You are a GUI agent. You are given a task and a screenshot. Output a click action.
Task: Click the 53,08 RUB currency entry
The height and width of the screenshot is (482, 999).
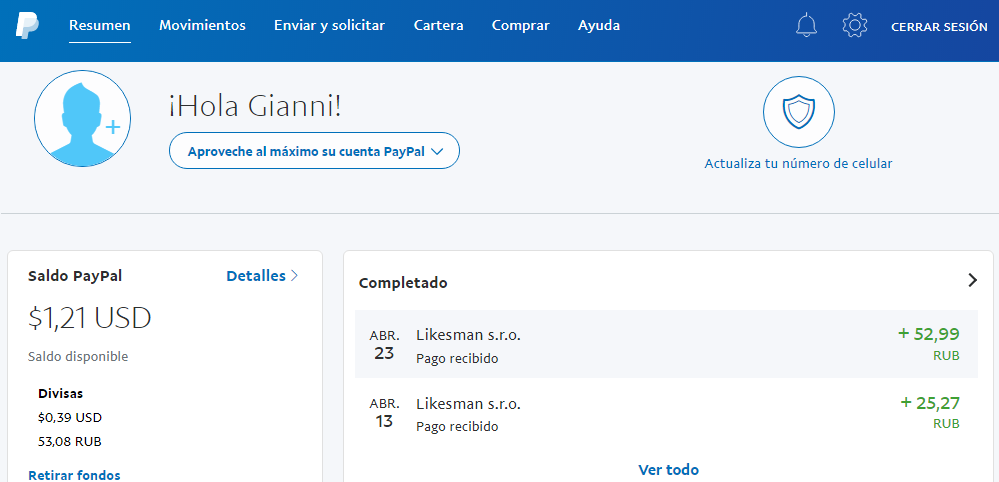pyautogui.click(x=70, y=441)
